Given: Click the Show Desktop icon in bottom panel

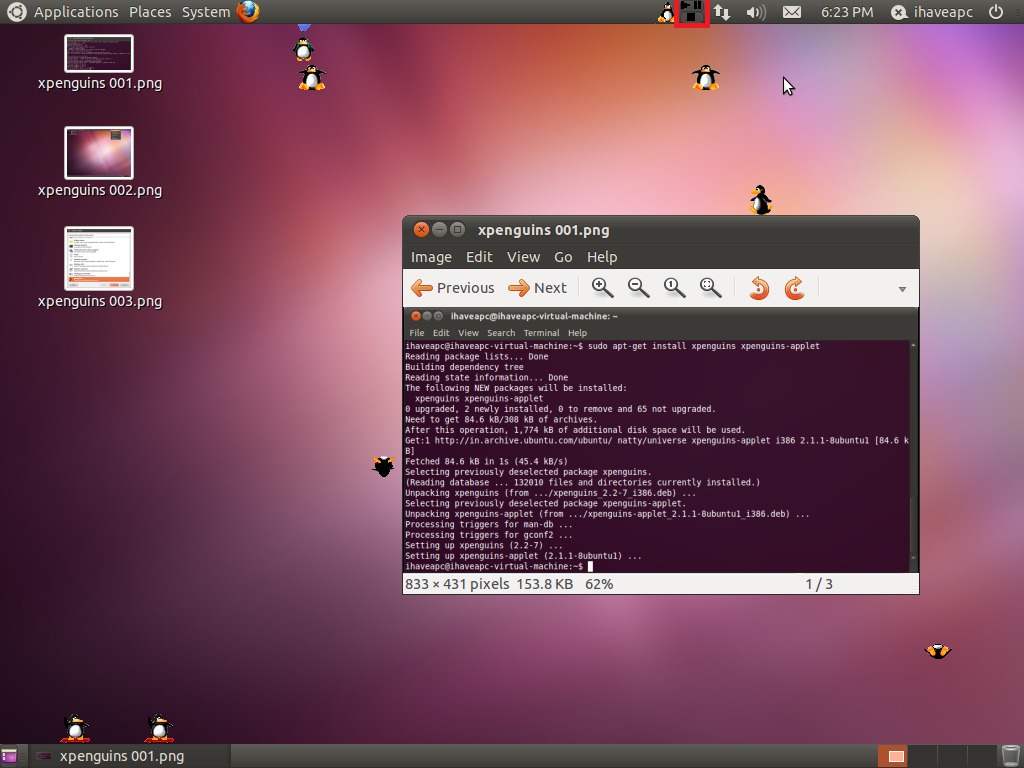Looking at the screenshot, I should (x=9, y=756).
